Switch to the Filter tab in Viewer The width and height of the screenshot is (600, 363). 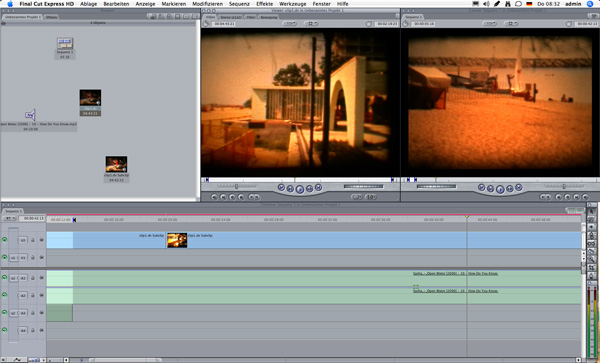251,17
